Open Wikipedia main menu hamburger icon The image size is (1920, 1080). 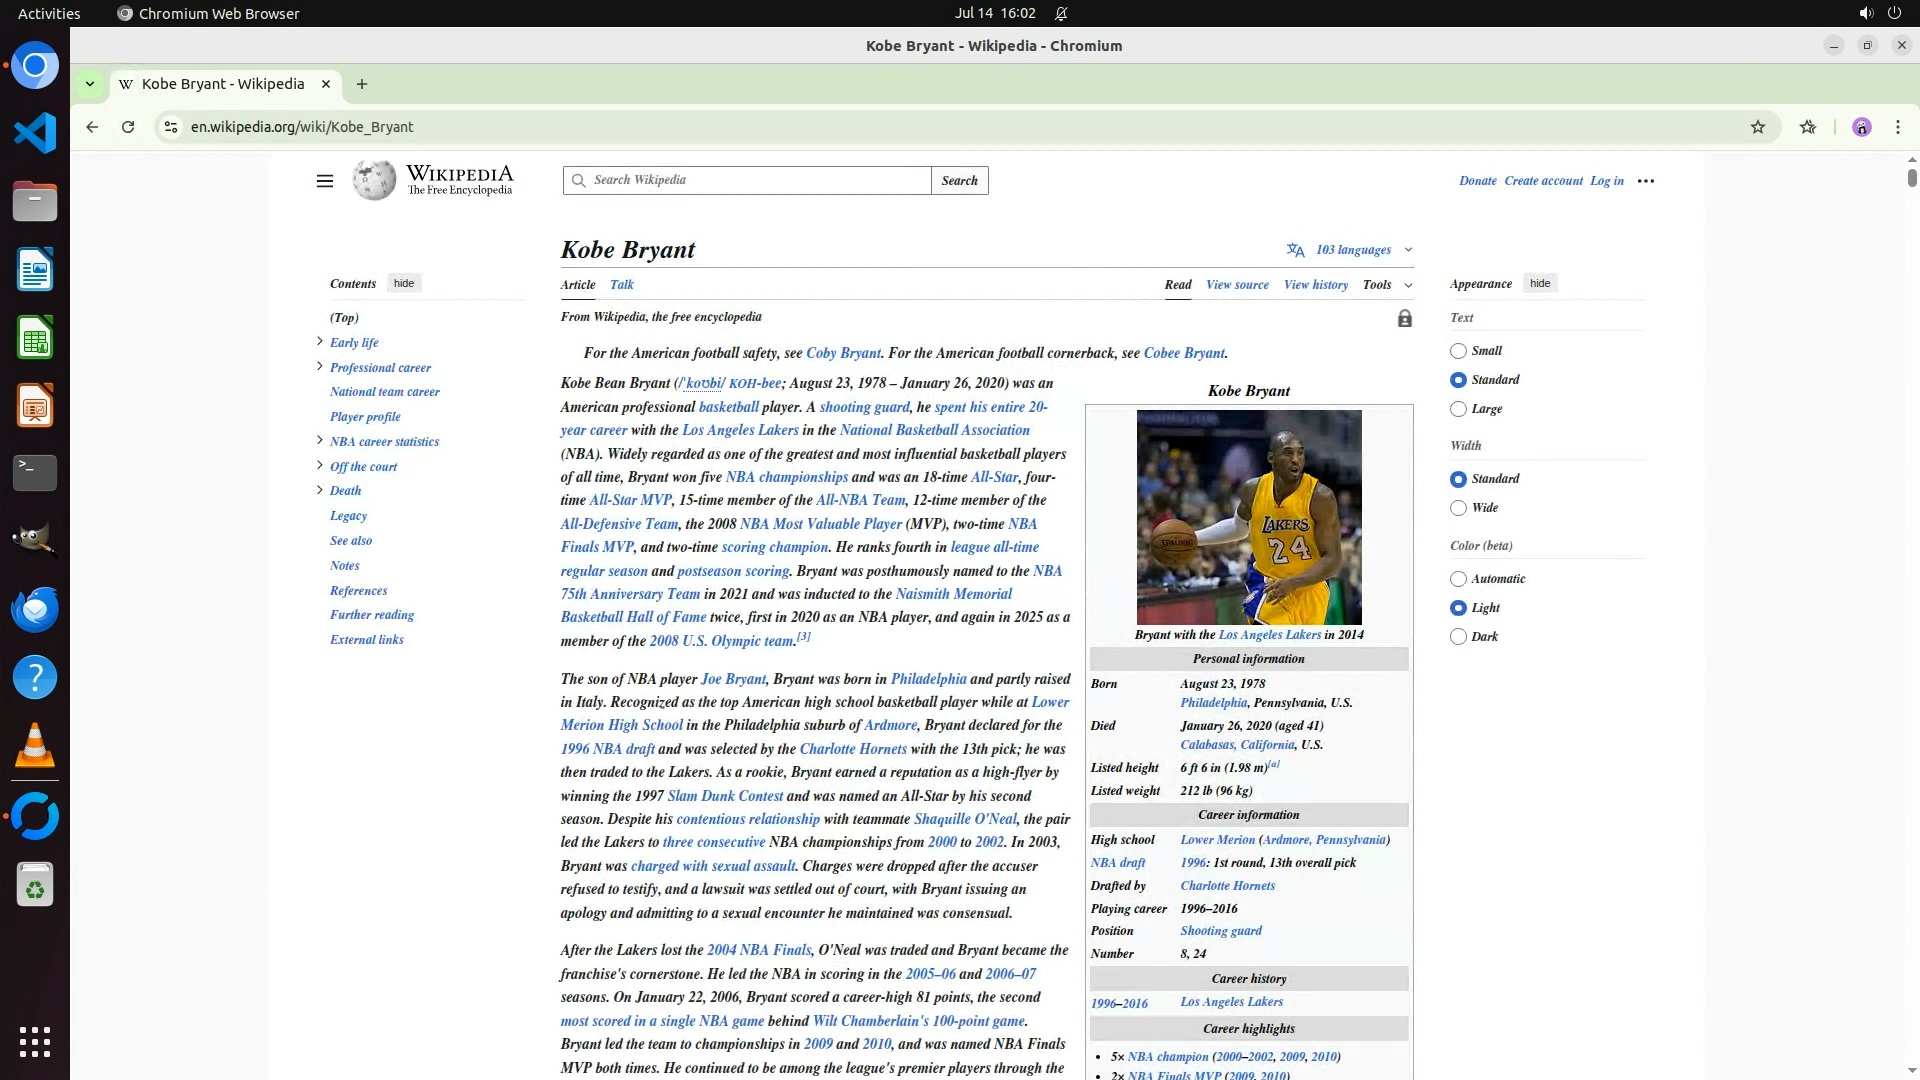tap(324, 181)
